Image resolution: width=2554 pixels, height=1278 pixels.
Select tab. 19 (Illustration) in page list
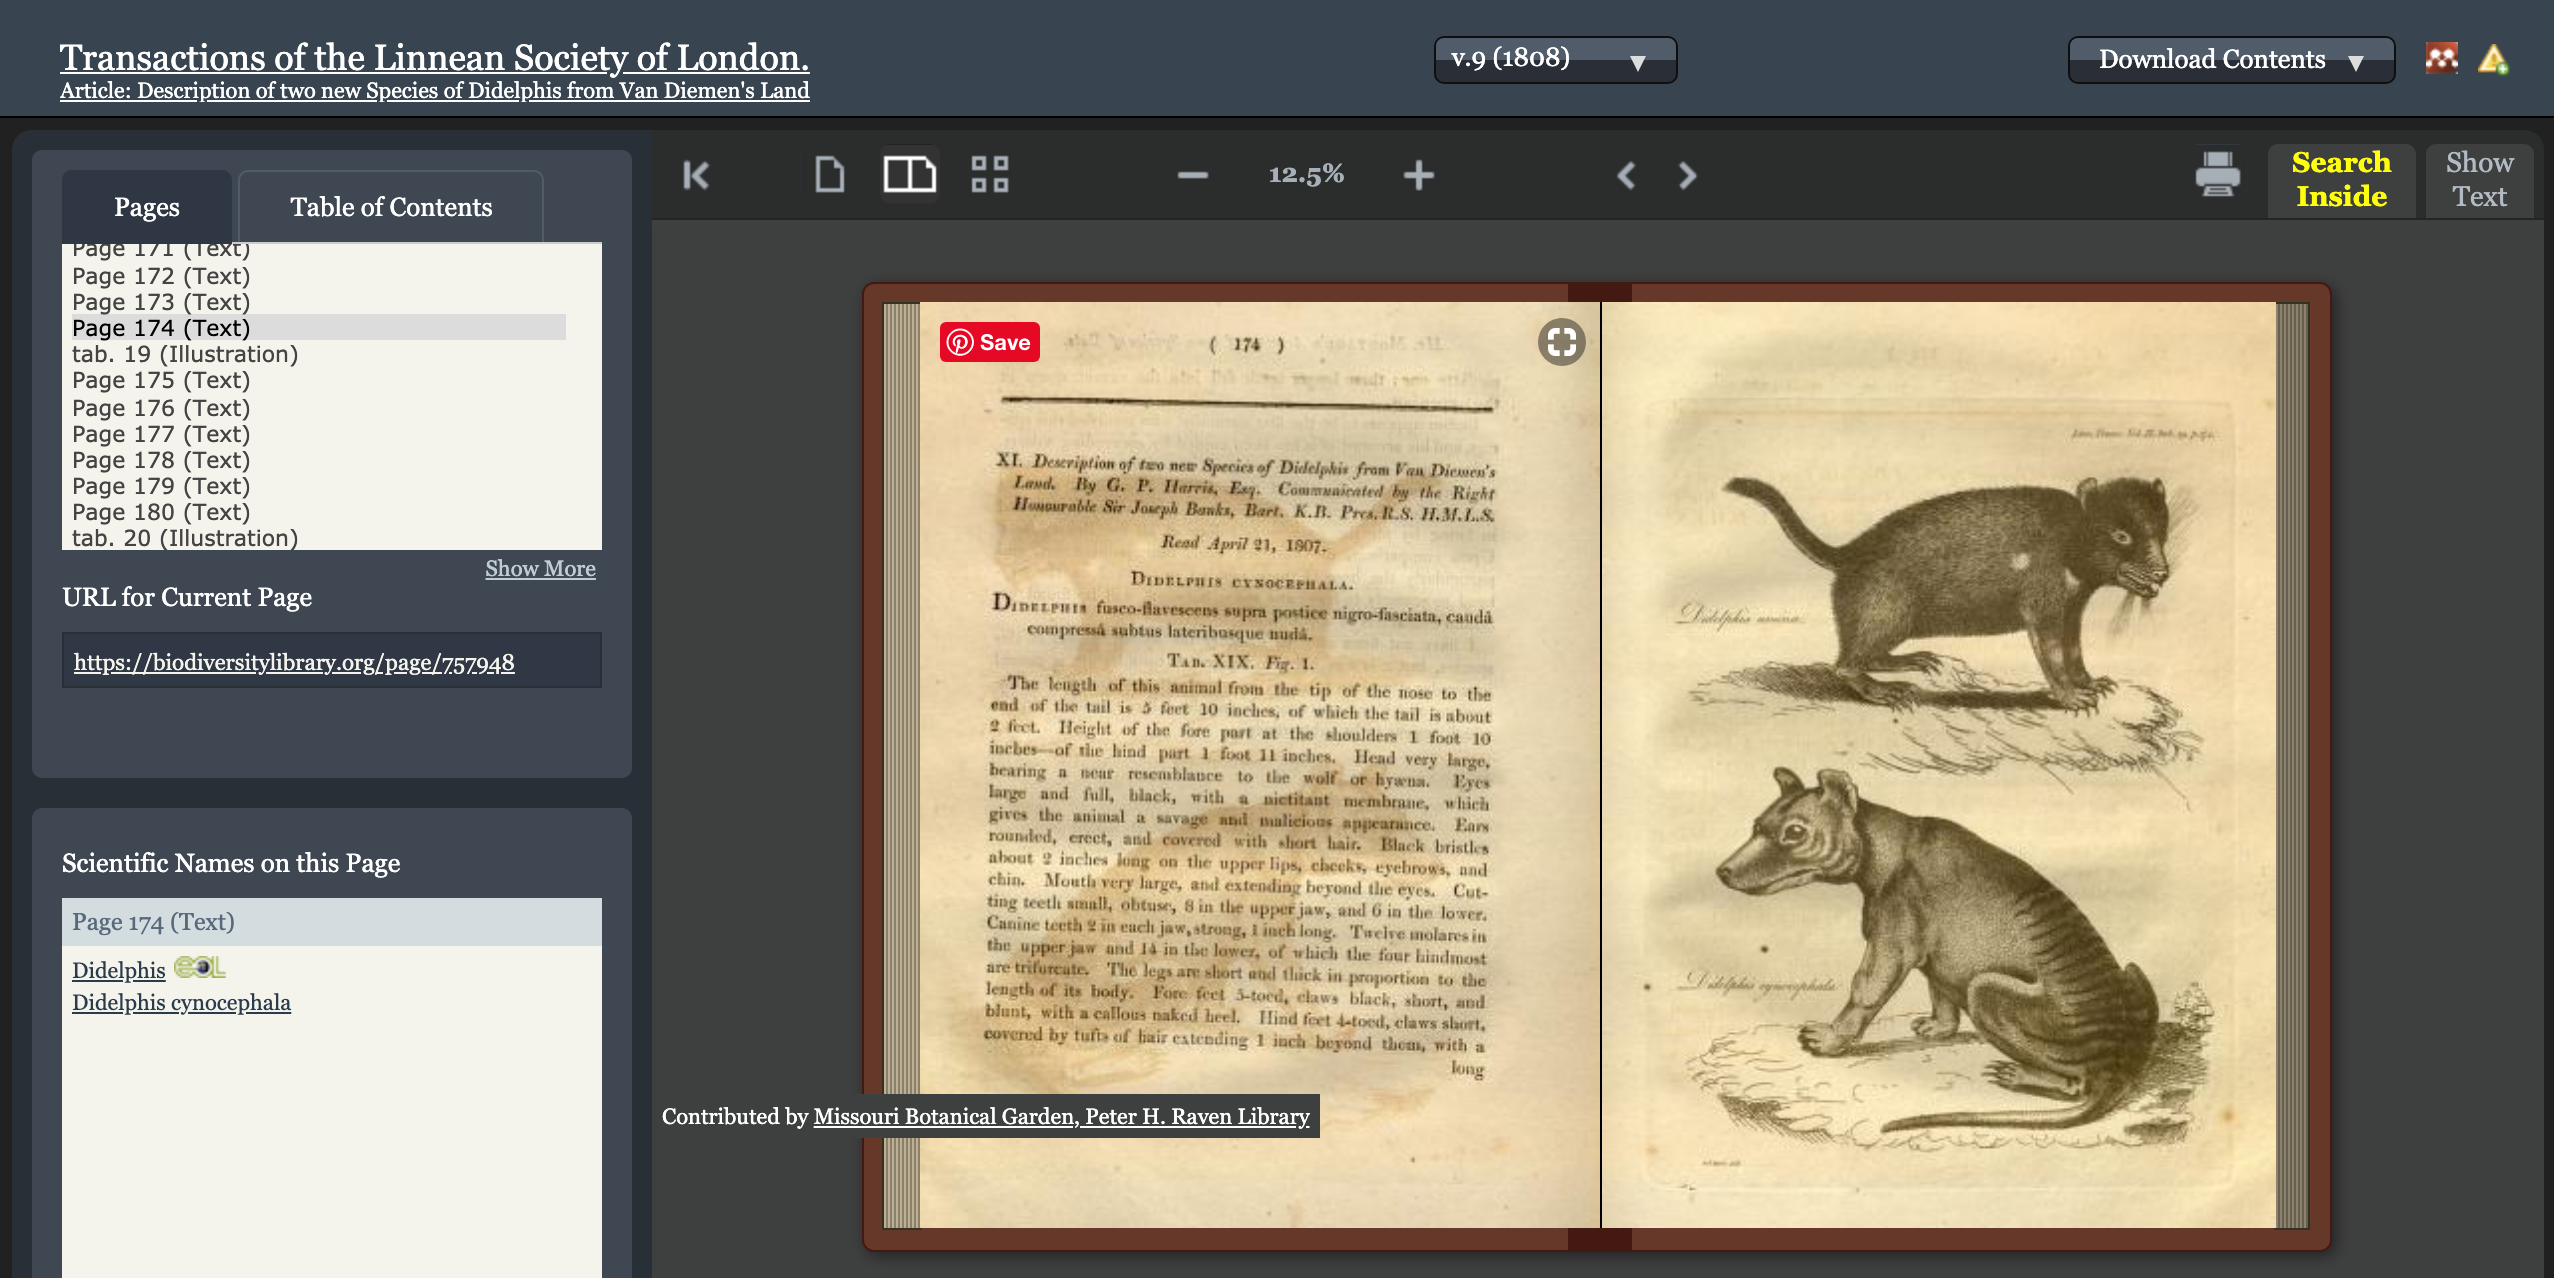click(185, 354)
